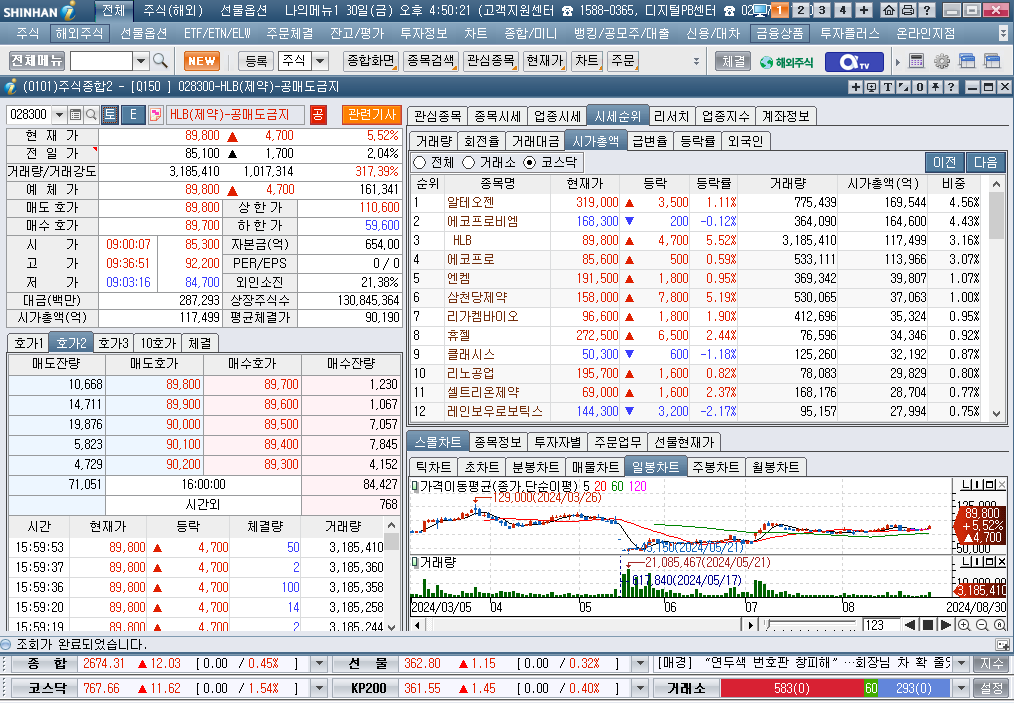Screen dimensions: 1014x703
Task: Click the chart candle count slider
Action: pos(812,625)
